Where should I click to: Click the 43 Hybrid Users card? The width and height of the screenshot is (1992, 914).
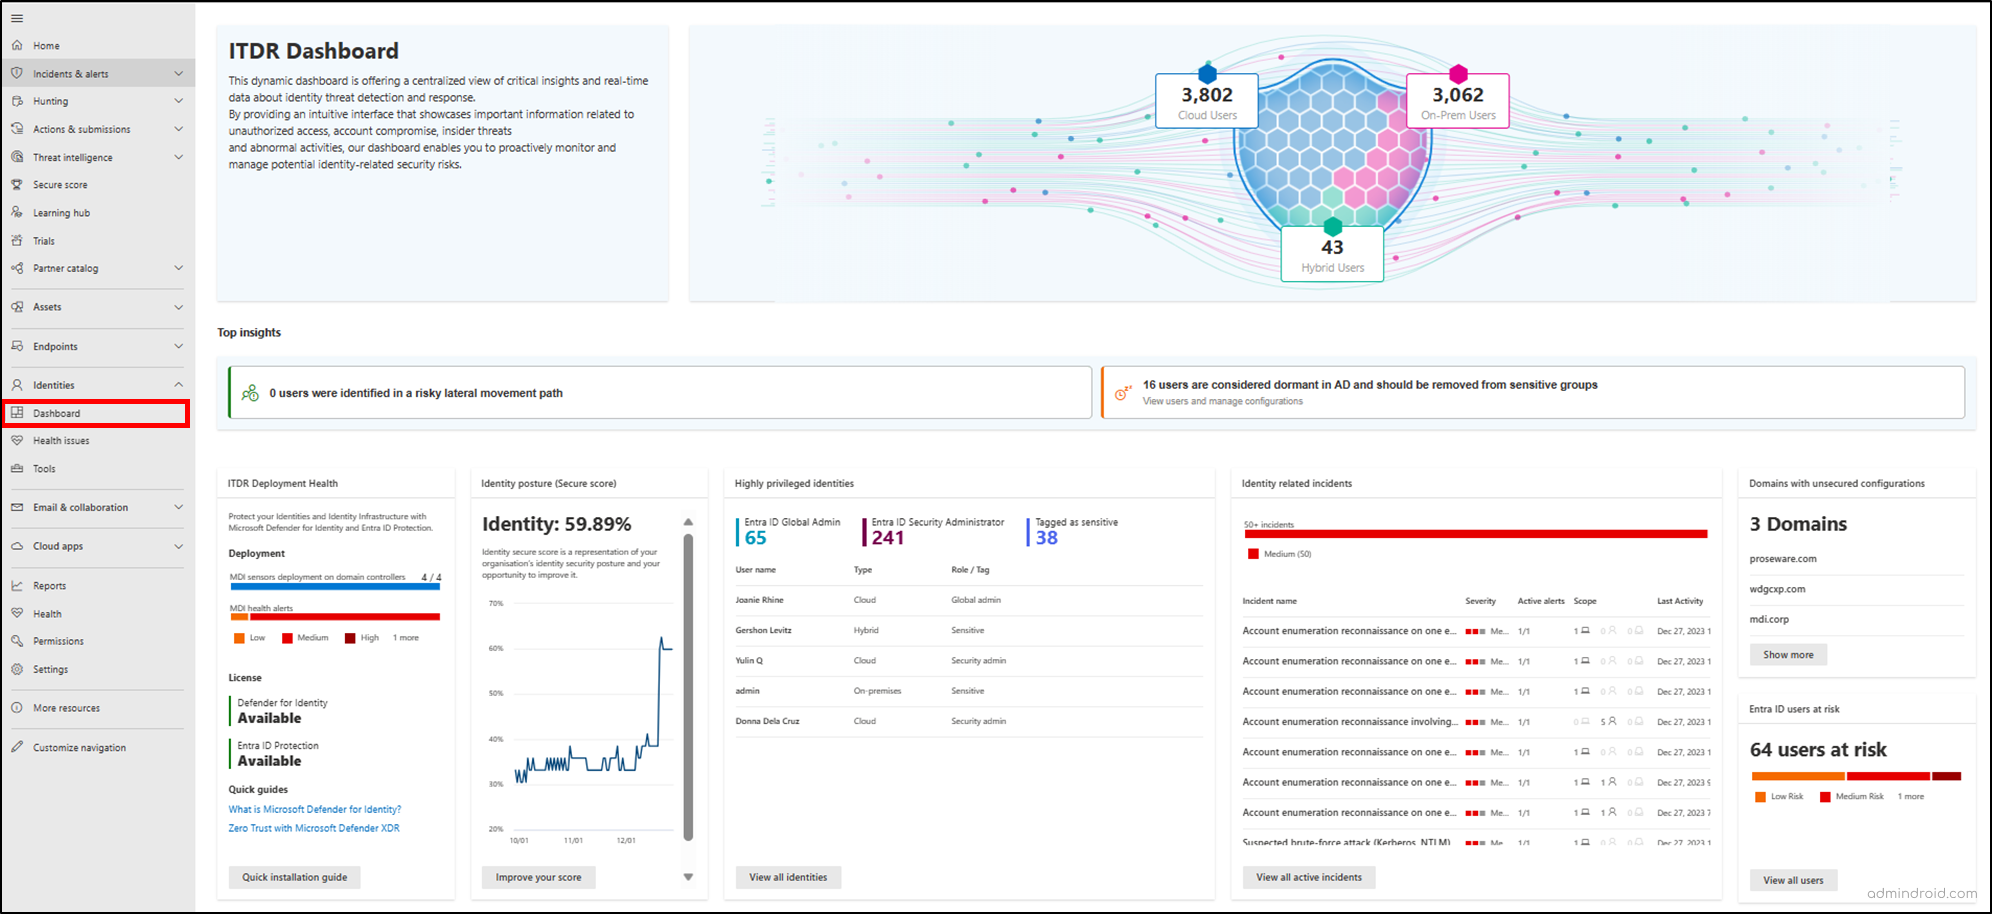pos(1332,254)
